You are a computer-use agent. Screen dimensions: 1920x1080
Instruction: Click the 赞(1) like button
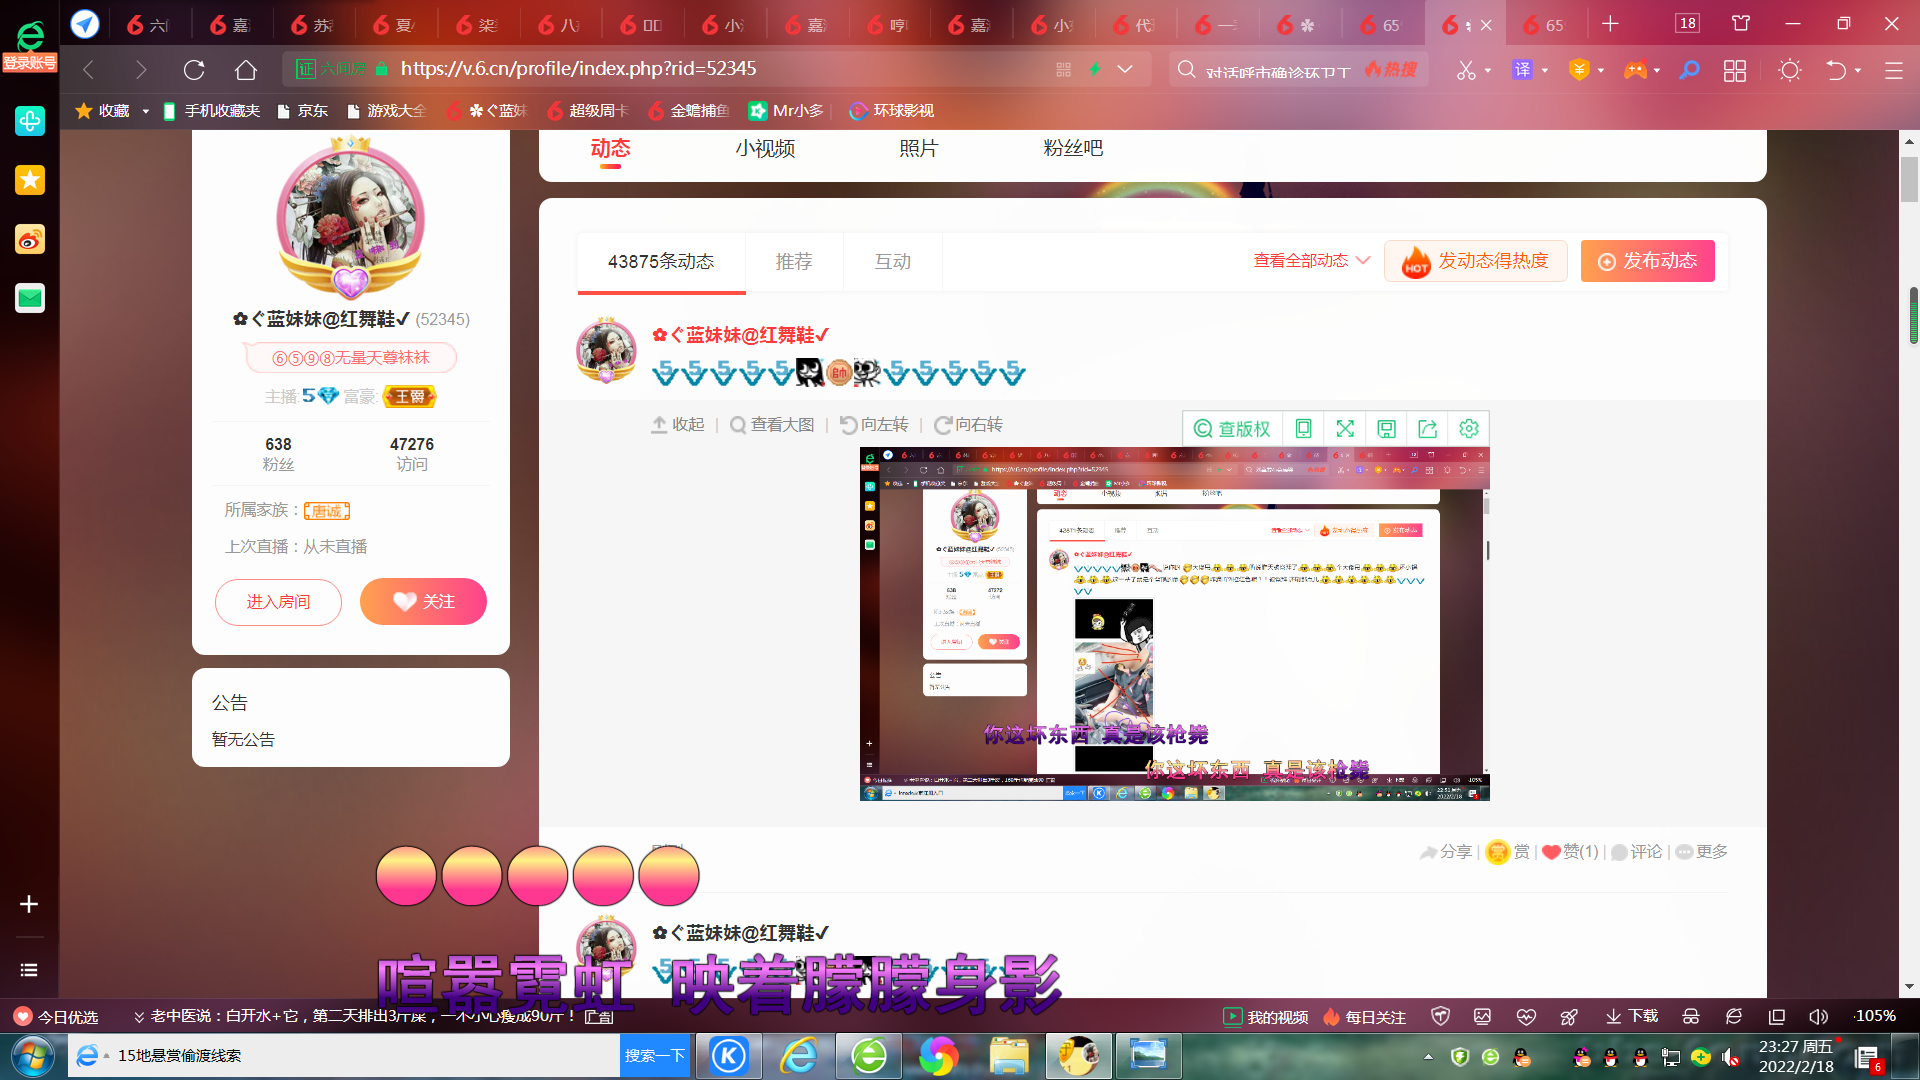pyautogui.click(x=1570, y=852)
